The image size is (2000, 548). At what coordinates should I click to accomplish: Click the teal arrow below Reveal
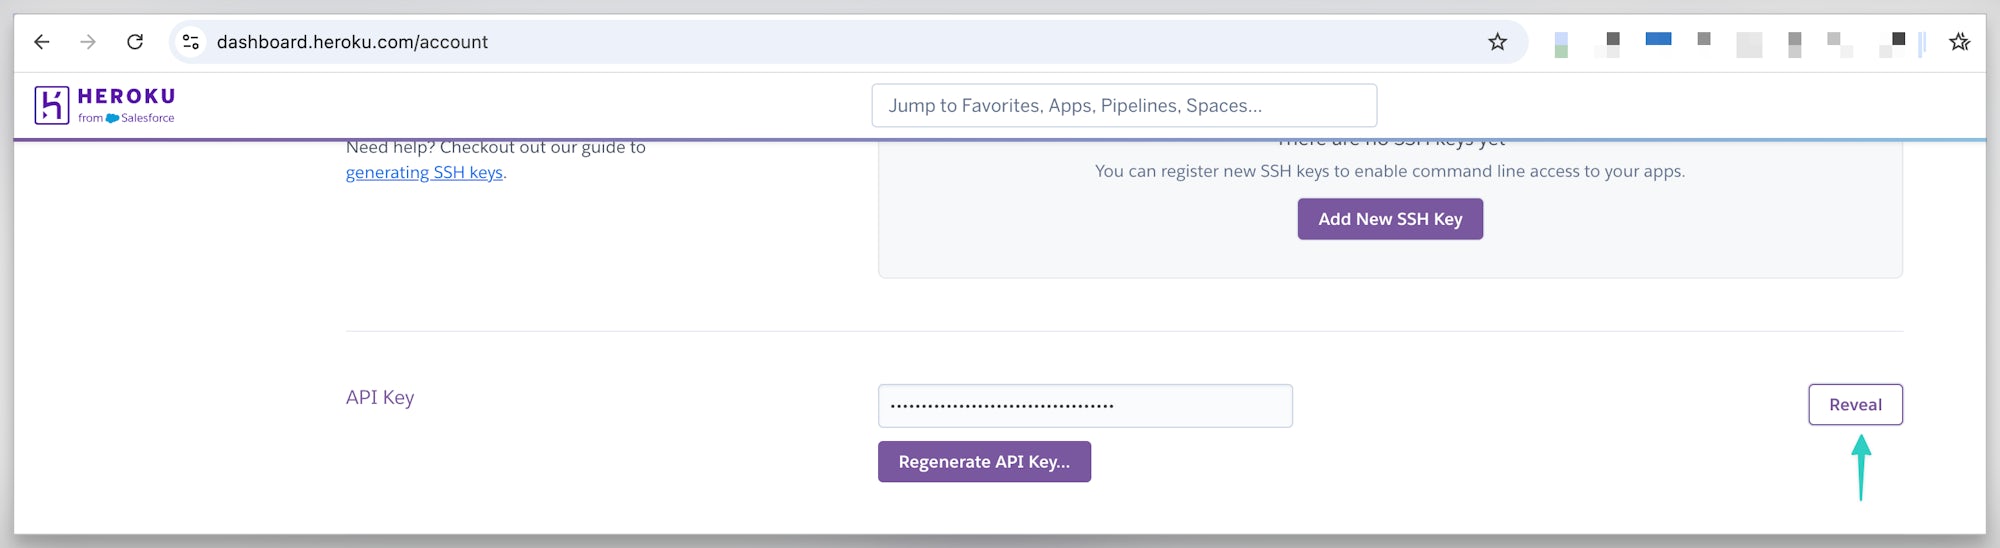pyautogui.click(x=1861, y=467)
